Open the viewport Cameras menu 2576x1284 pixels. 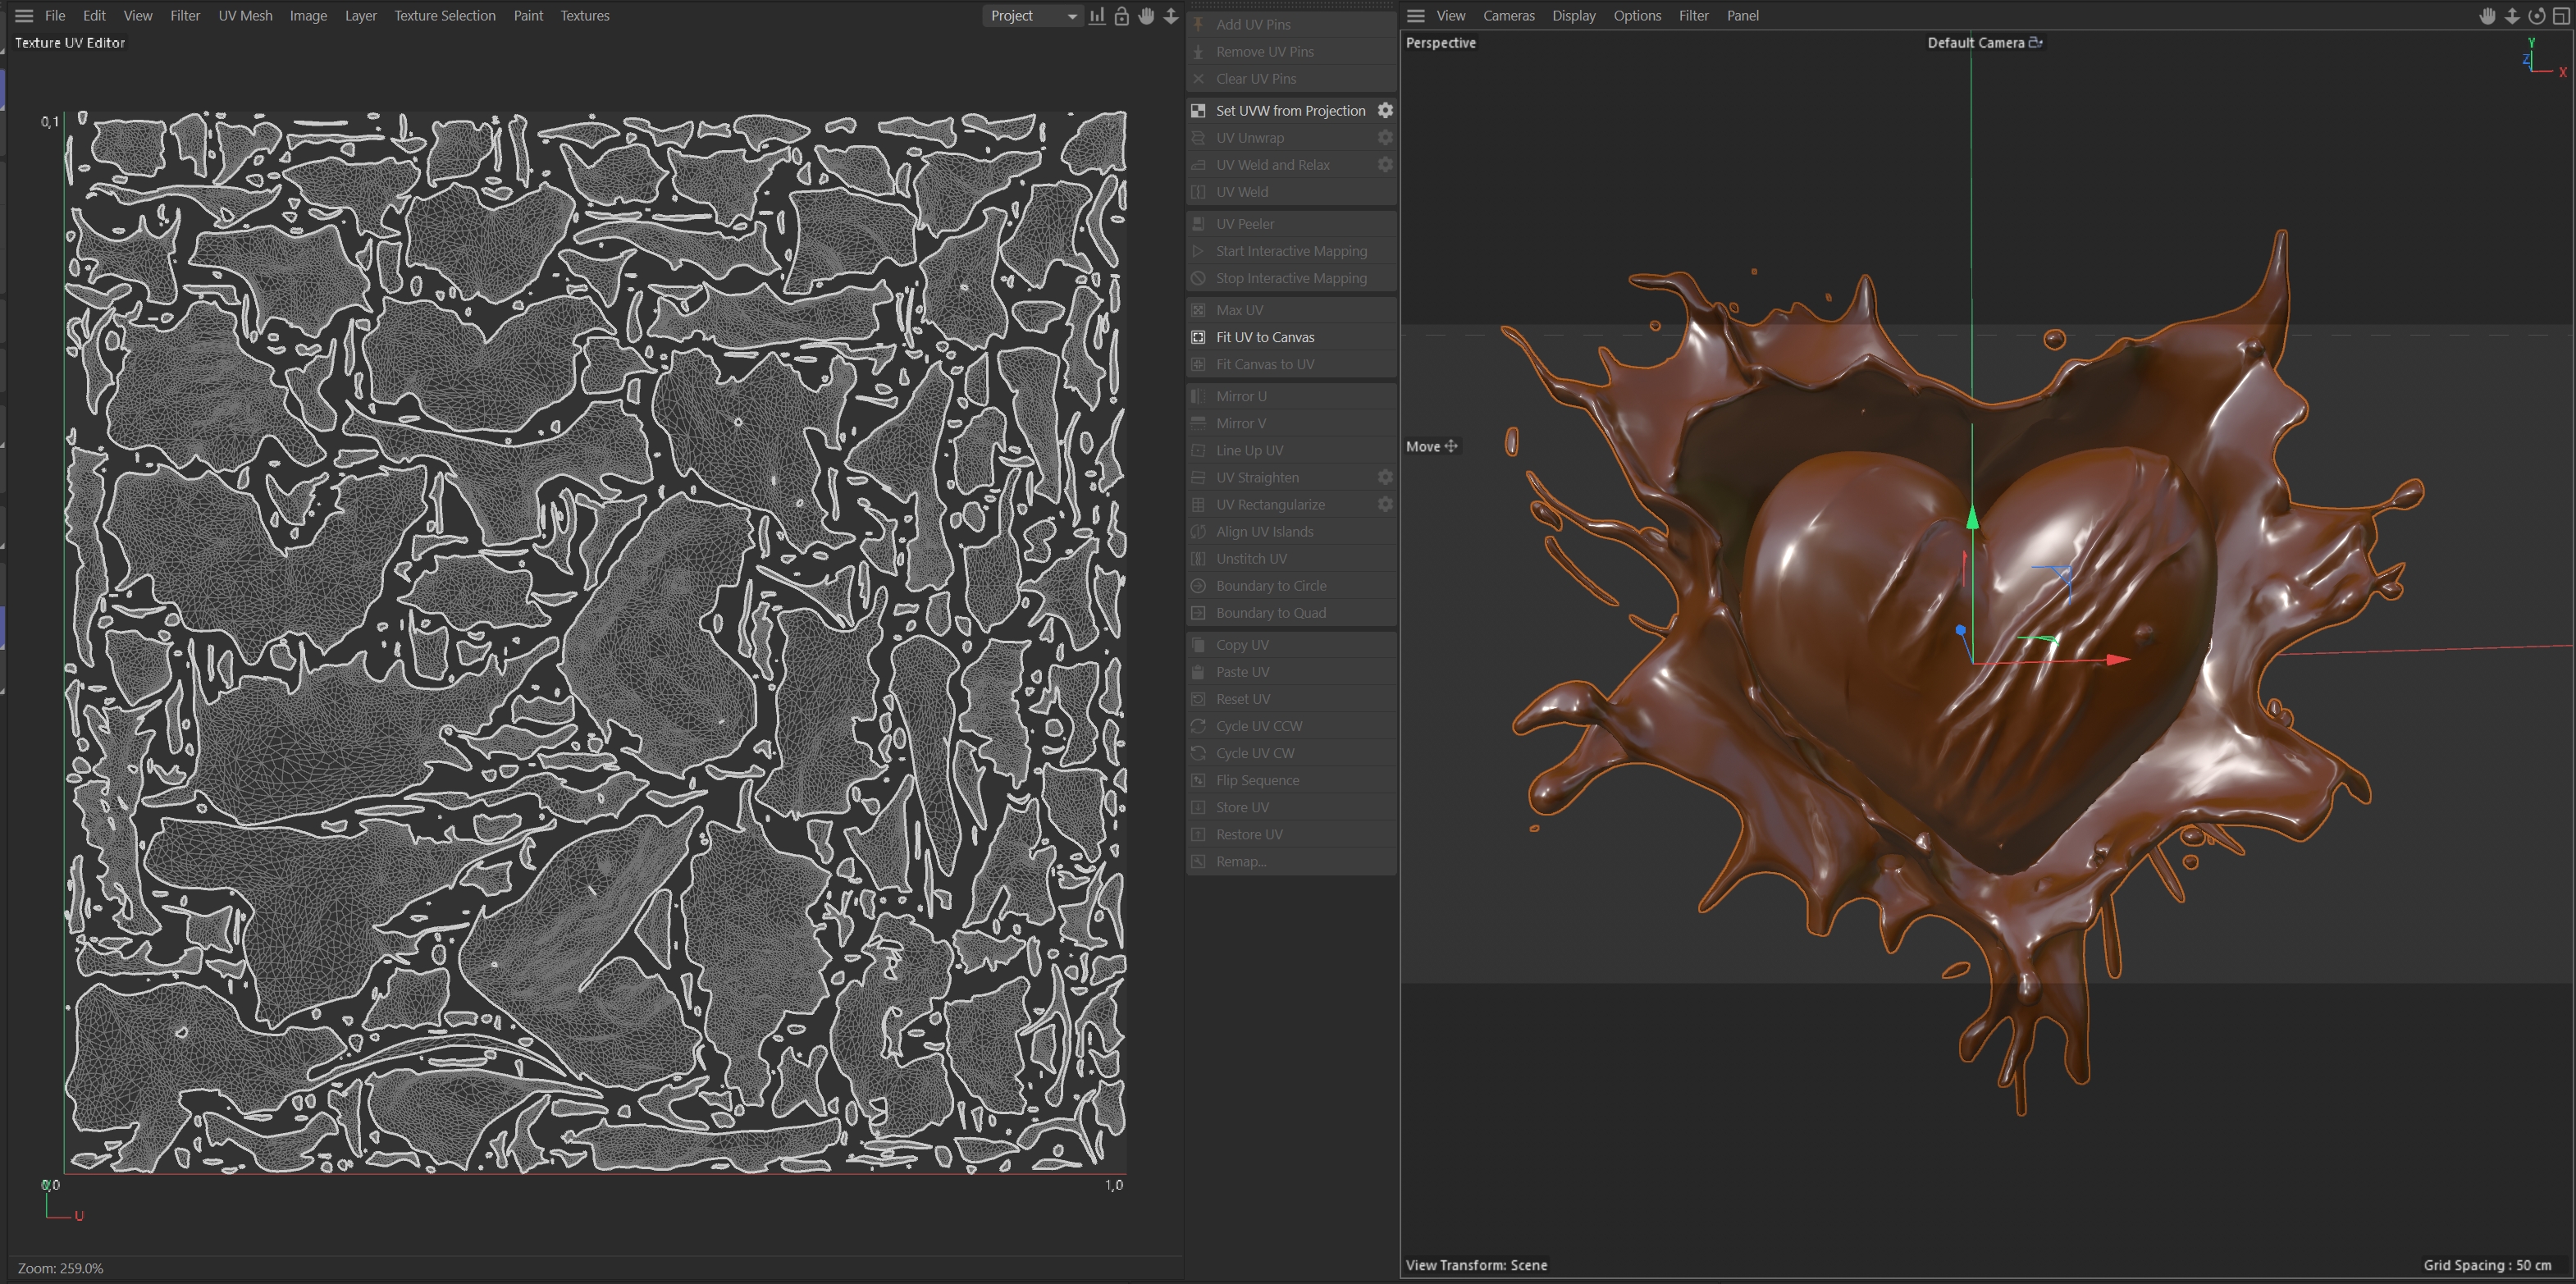[1508, 16]
